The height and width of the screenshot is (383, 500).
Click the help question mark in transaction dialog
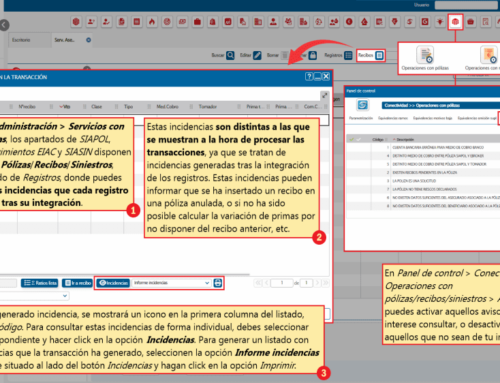click(309, 77)
